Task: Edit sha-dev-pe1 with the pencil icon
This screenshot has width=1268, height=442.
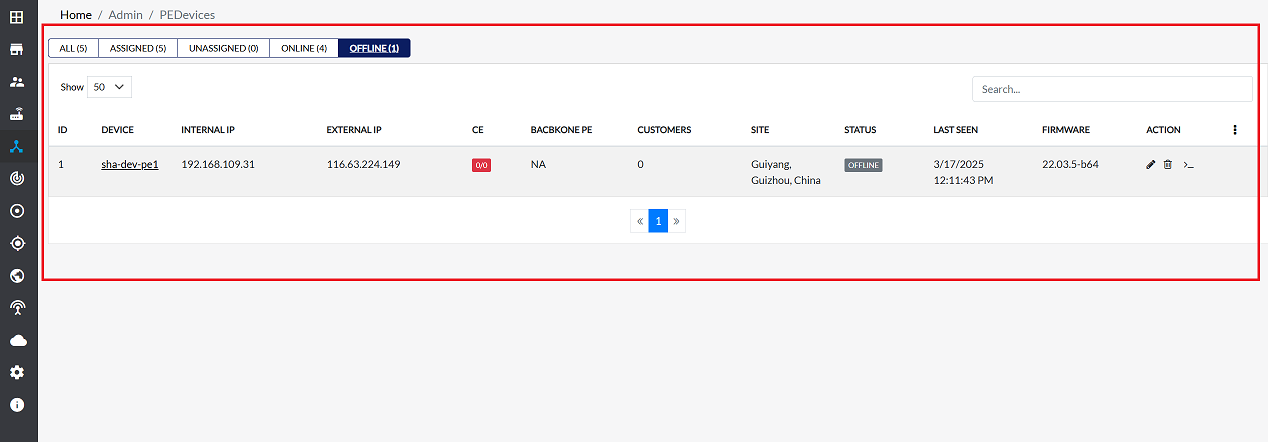Action: (1150, 164)
